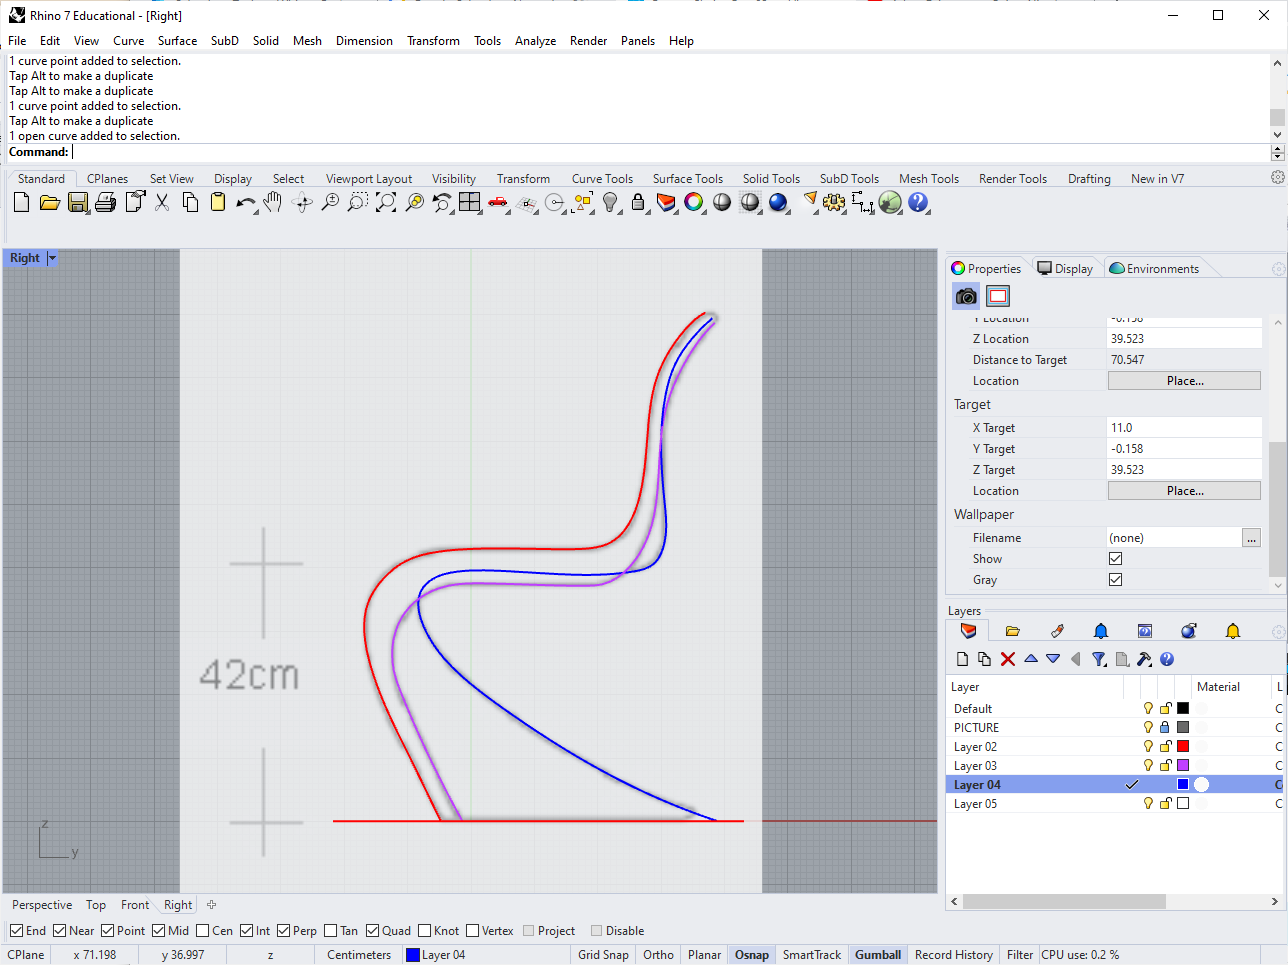Click the padlock Lock Objects icon
Viewport: 1288px width, 965px height.
[x=638, y=203]
